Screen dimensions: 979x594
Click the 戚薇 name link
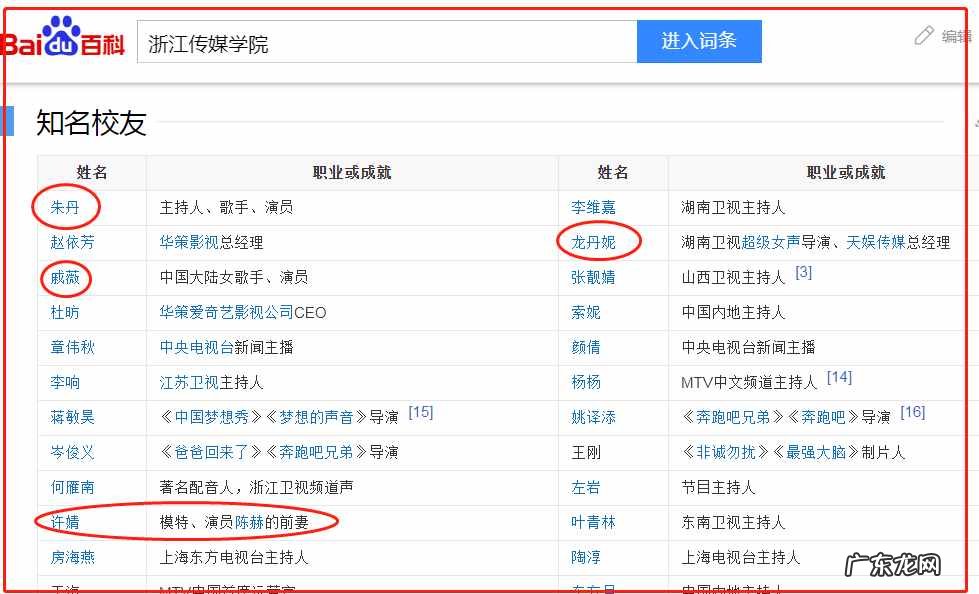65,277
